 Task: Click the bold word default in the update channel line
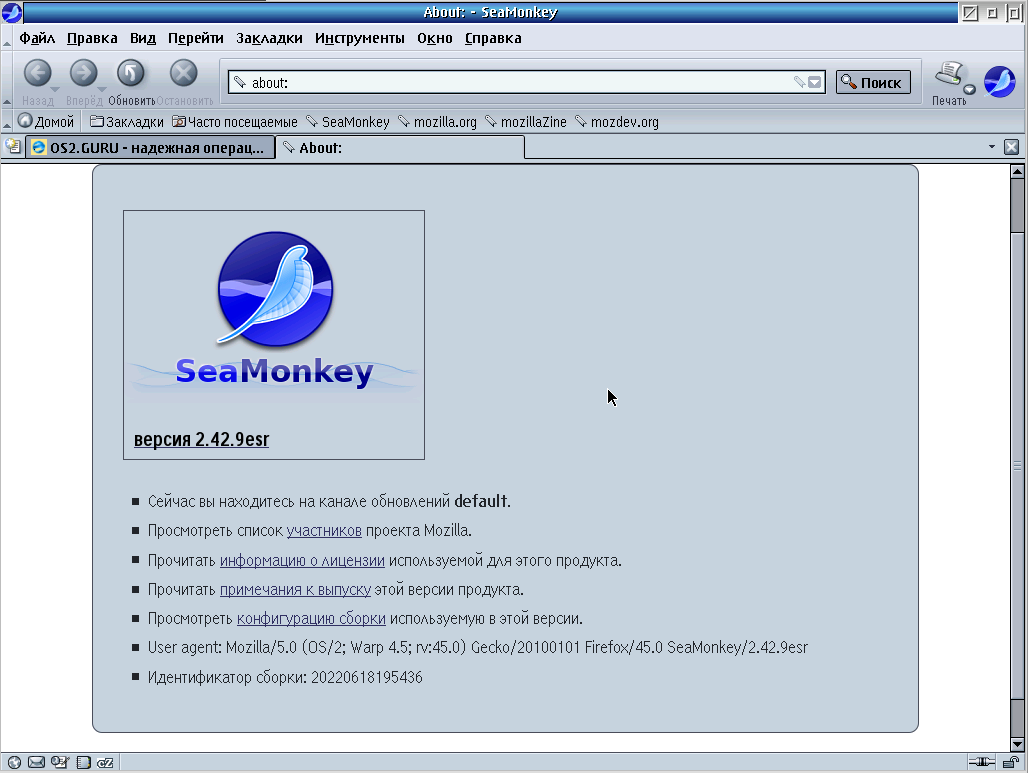pos(481,502)
